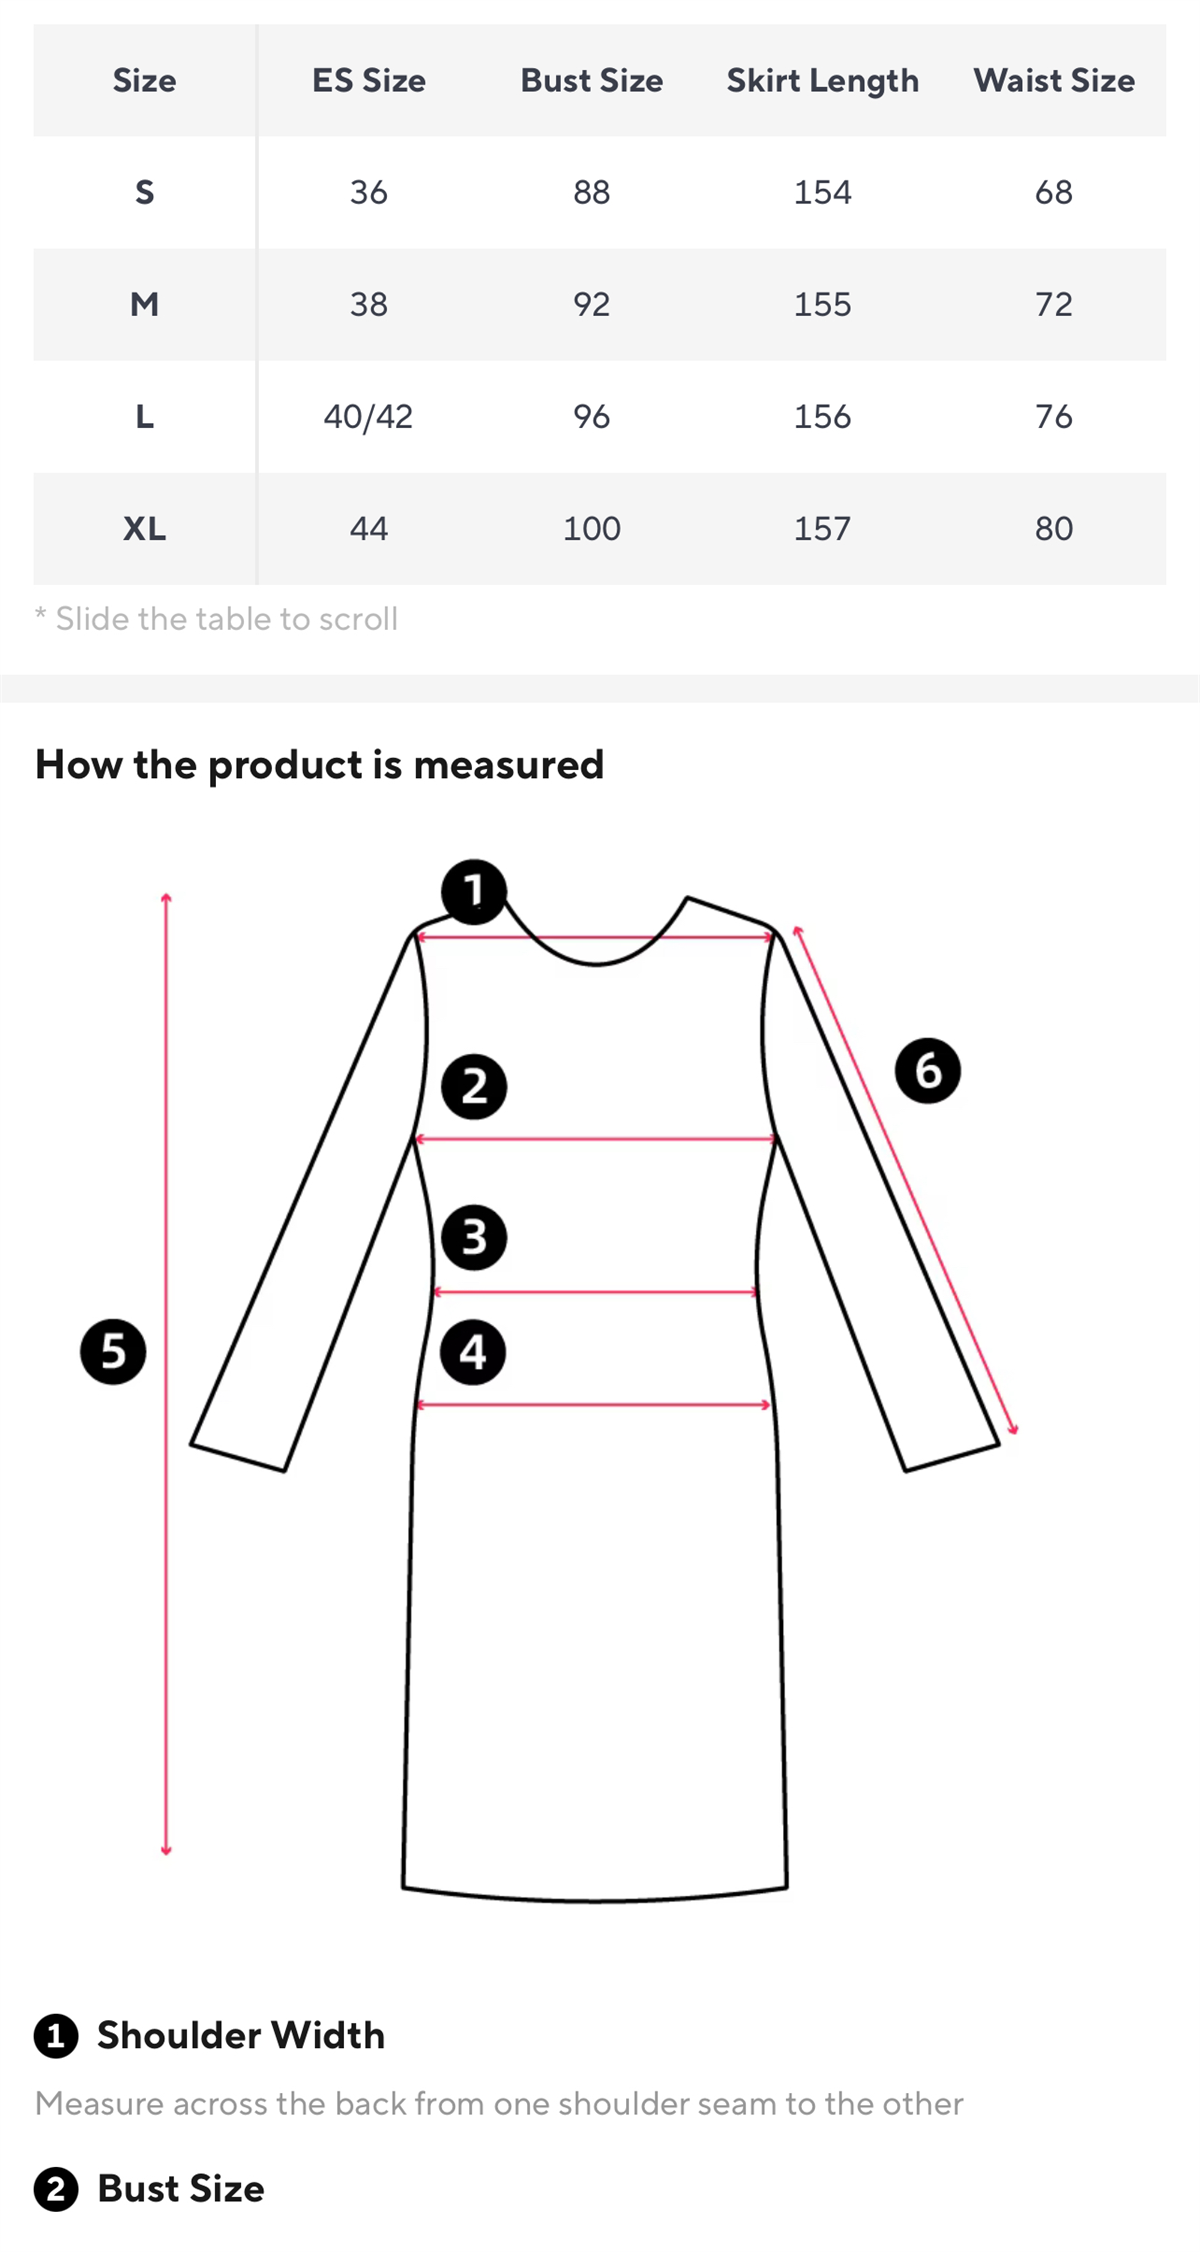Select the S size row label

pos(145,192)
